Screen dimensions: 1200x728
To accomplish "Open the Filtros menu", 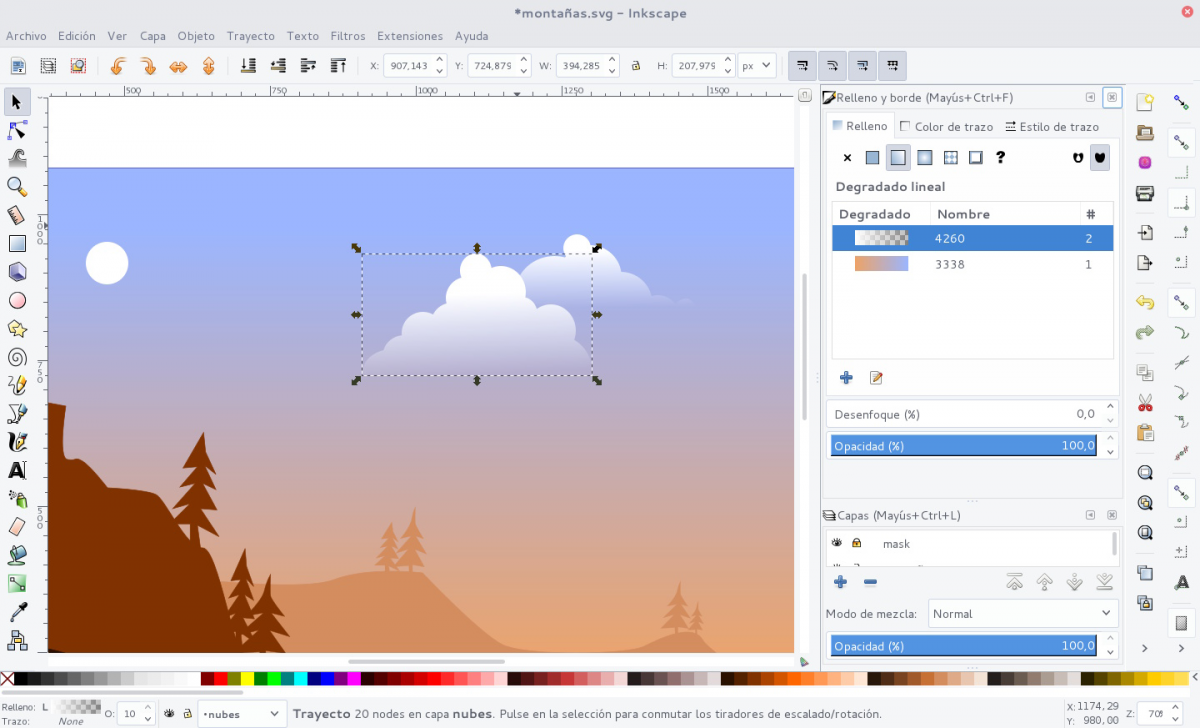I will pyautogui.click(x=348, y=36).
